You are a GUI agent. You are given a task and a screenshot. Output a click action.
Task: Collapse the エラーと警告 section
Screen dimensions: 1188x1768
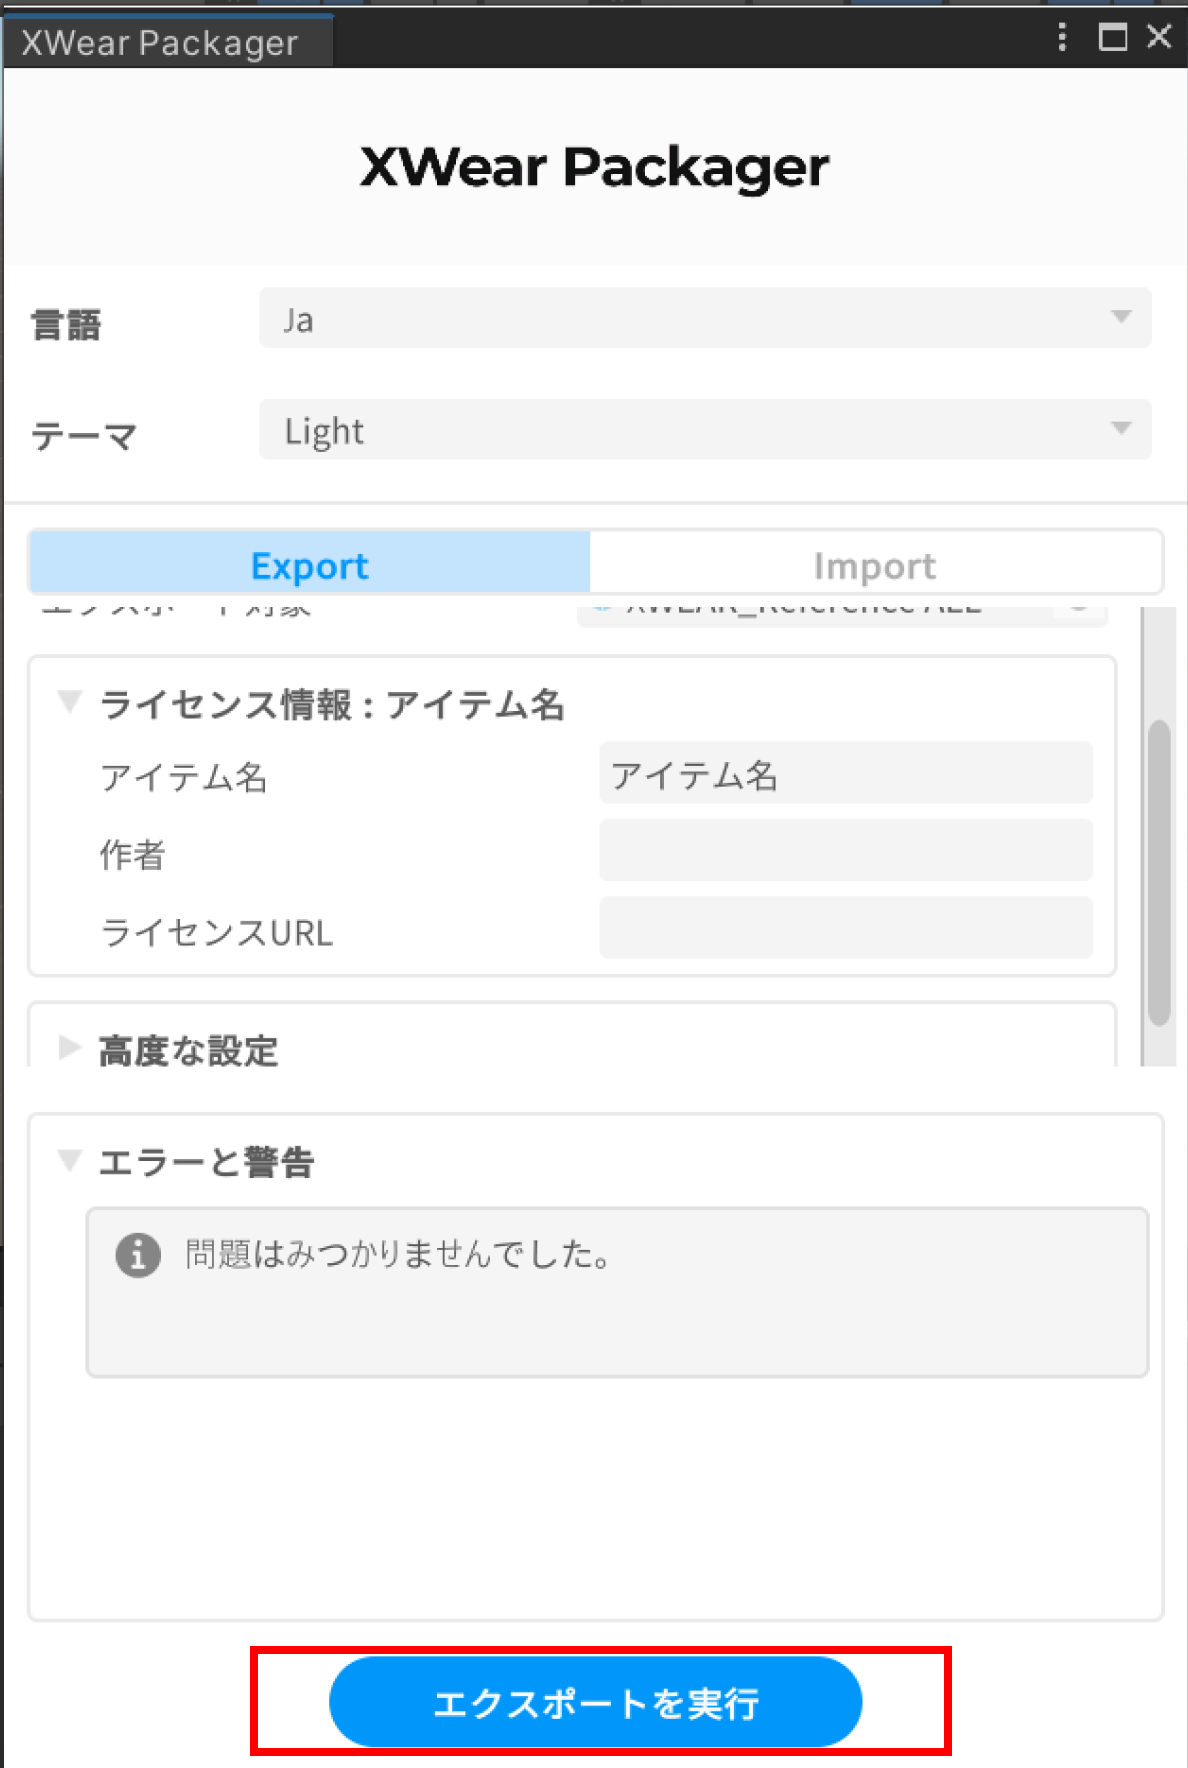(x=69, y=1161)
